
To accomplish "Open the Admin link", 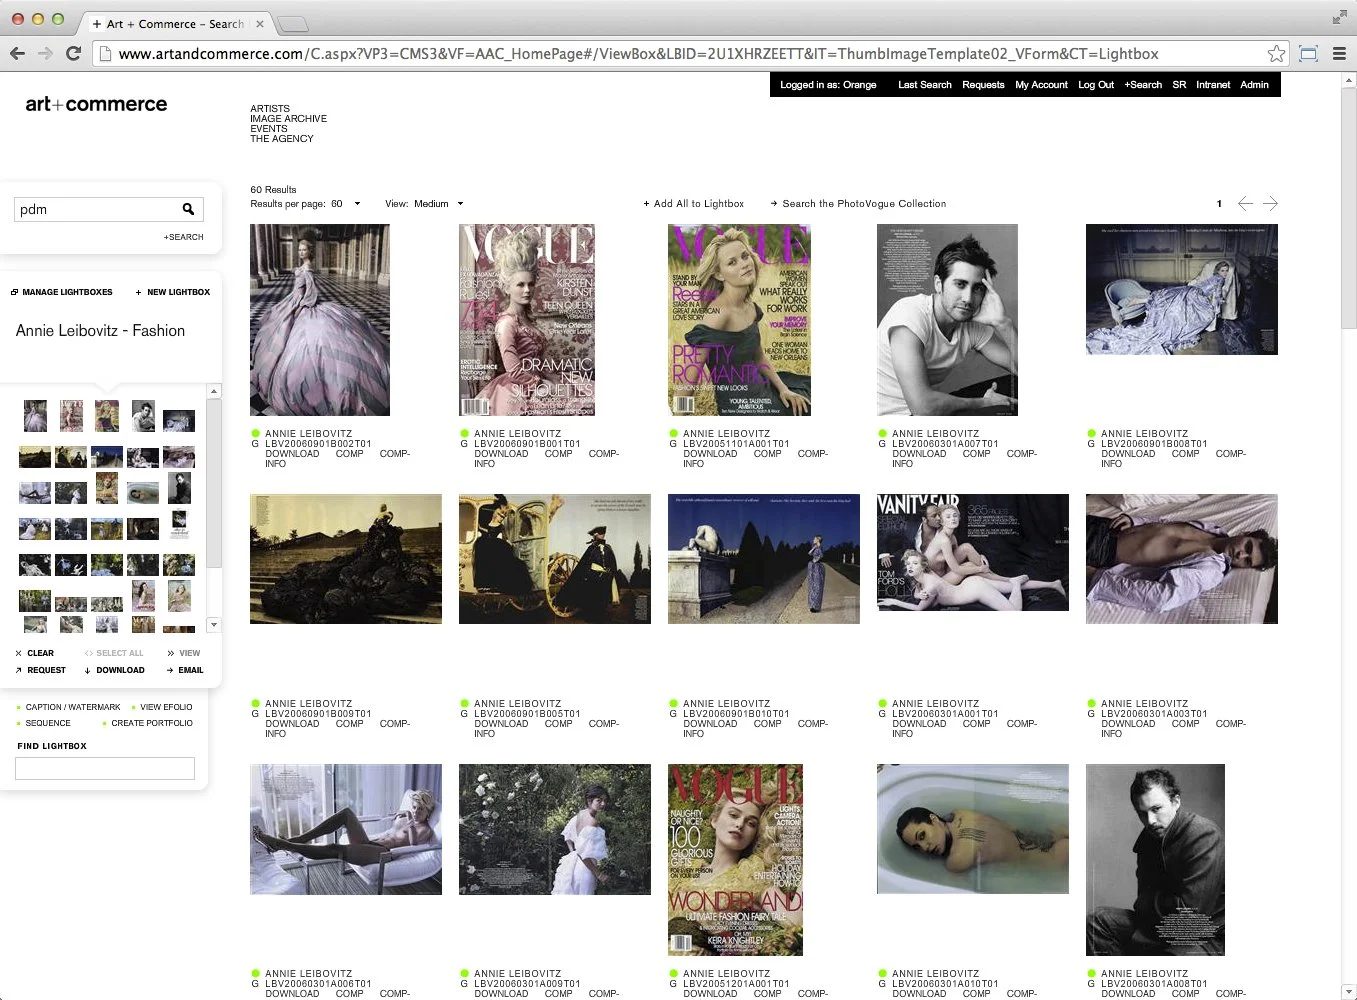I will tap(1254, 85).
